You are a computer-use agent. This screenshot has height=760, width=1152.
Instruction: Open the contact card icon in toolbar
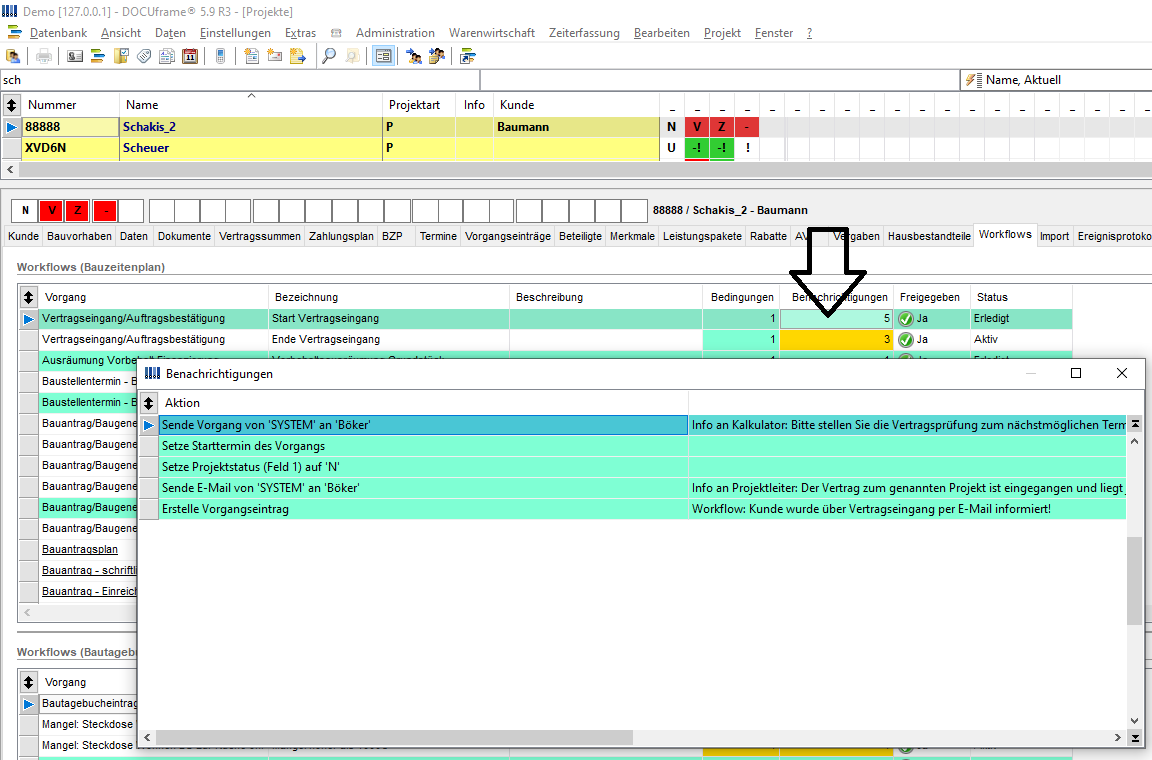point(75,56)
